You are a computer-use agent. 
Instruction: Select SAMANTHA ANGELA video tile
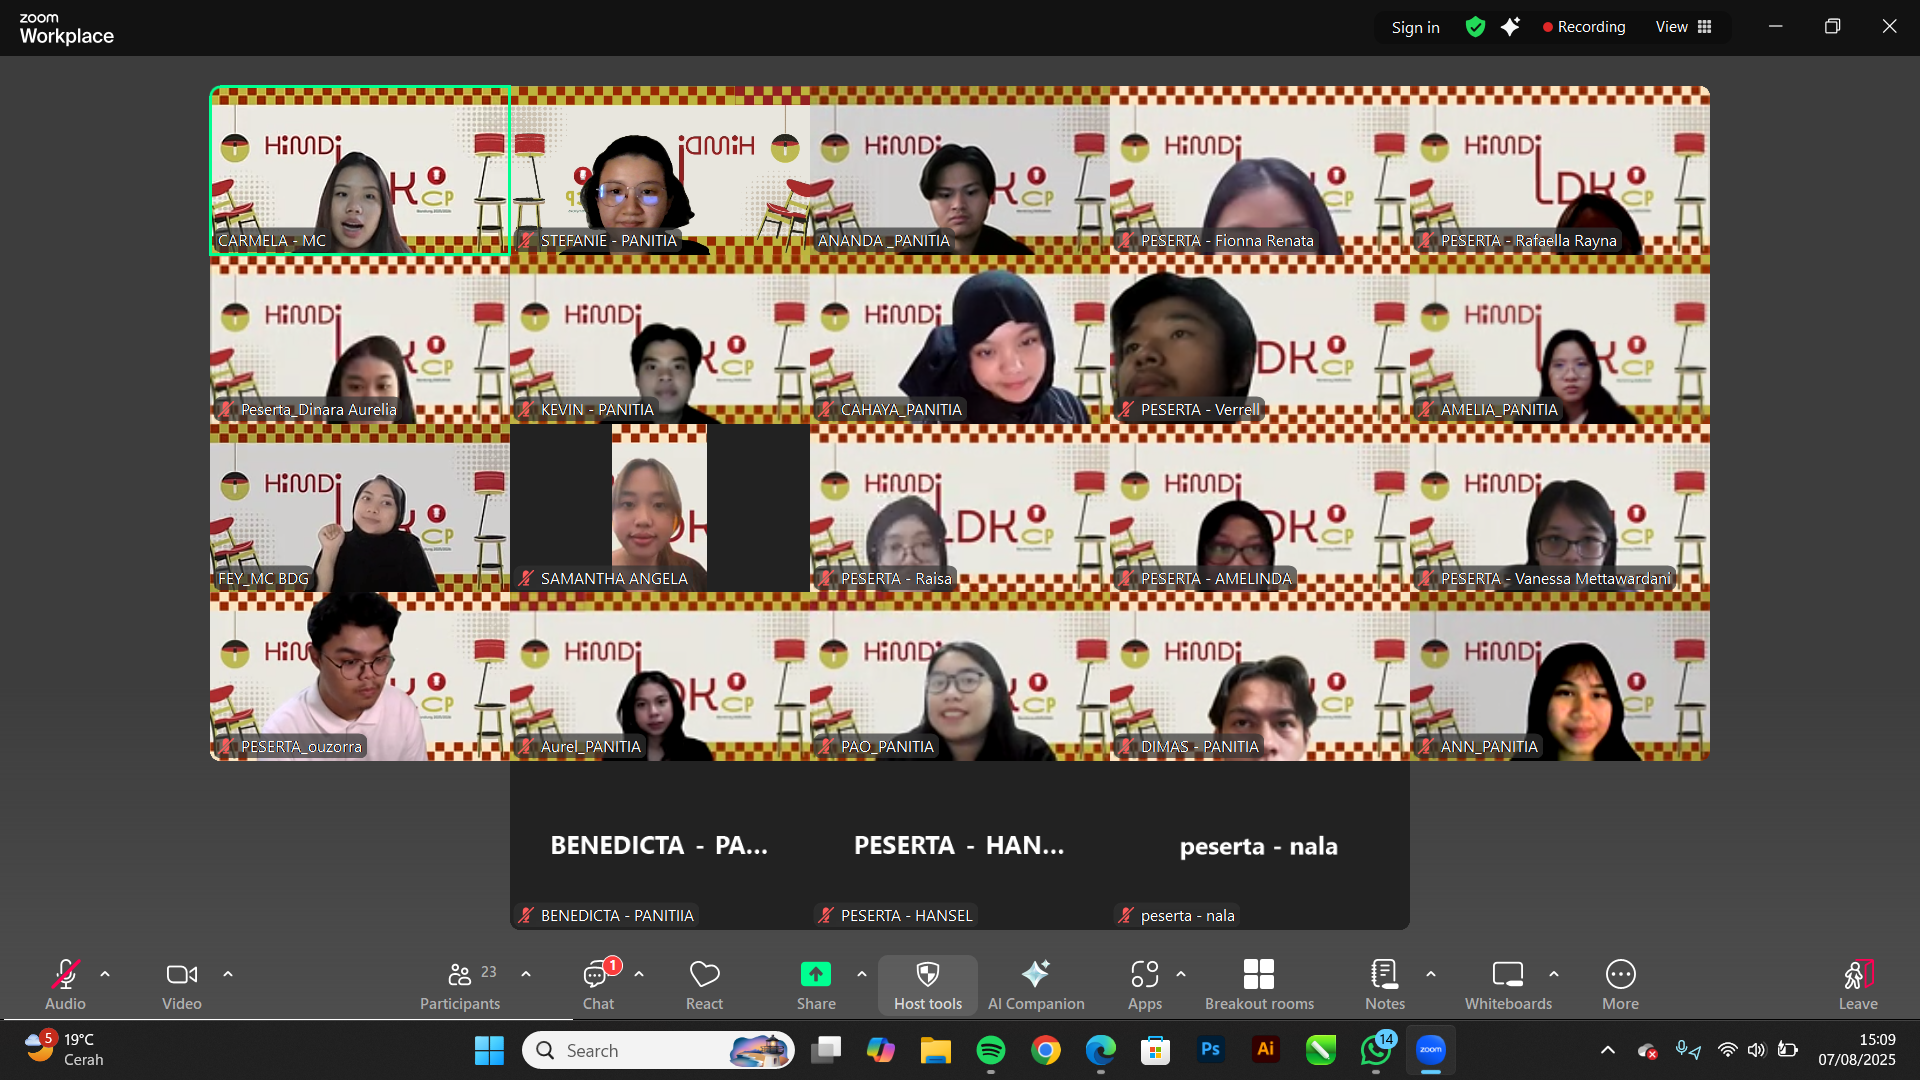point(660,508)
